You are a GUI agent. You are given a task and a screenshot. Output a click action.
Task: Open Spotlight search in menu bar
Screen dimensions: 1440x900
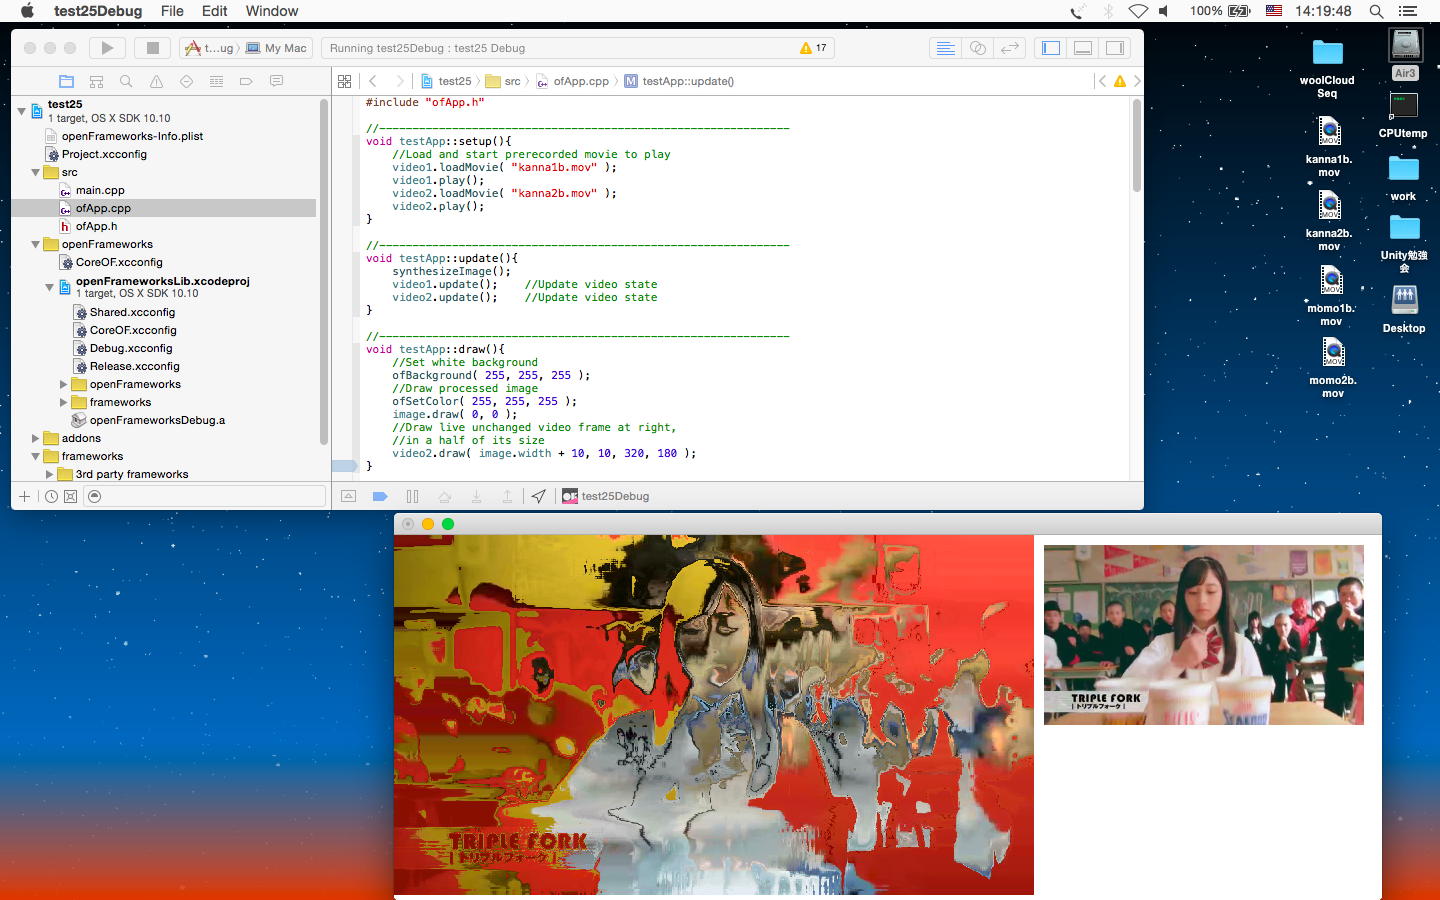click(1376, 11)
